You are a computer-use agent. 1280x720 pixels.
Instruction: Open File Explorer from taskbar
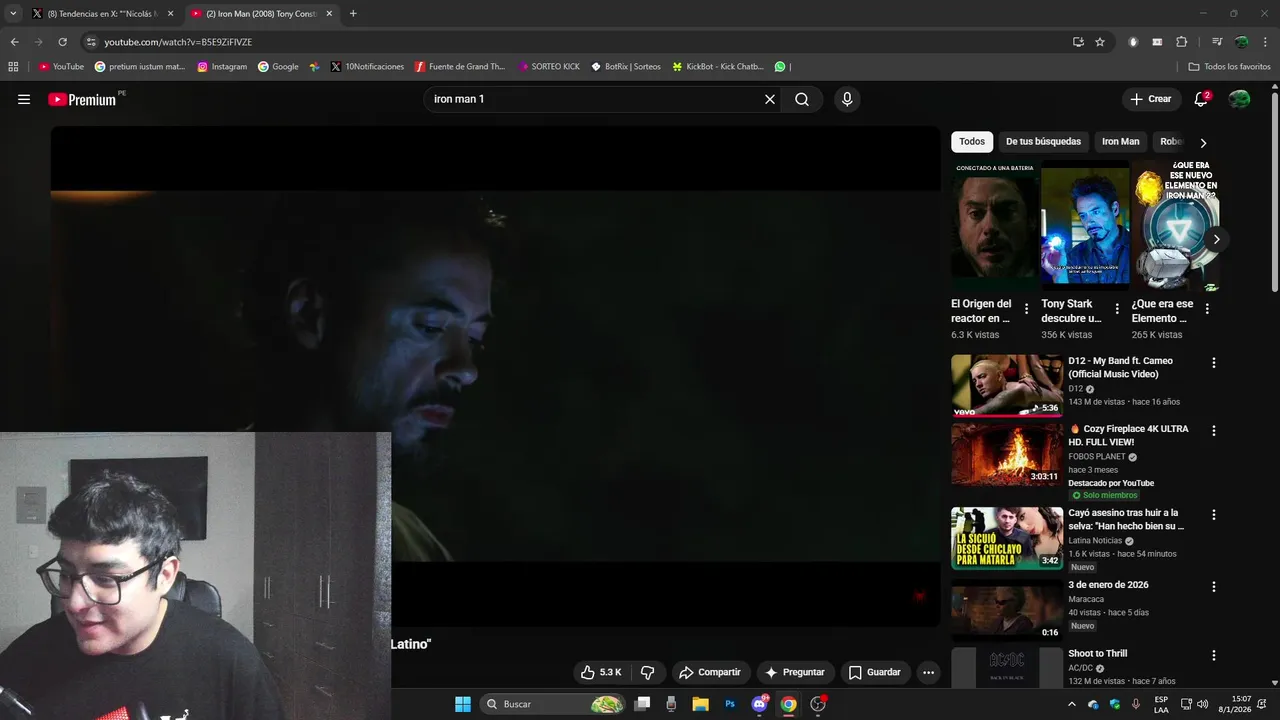click(700, 704)
